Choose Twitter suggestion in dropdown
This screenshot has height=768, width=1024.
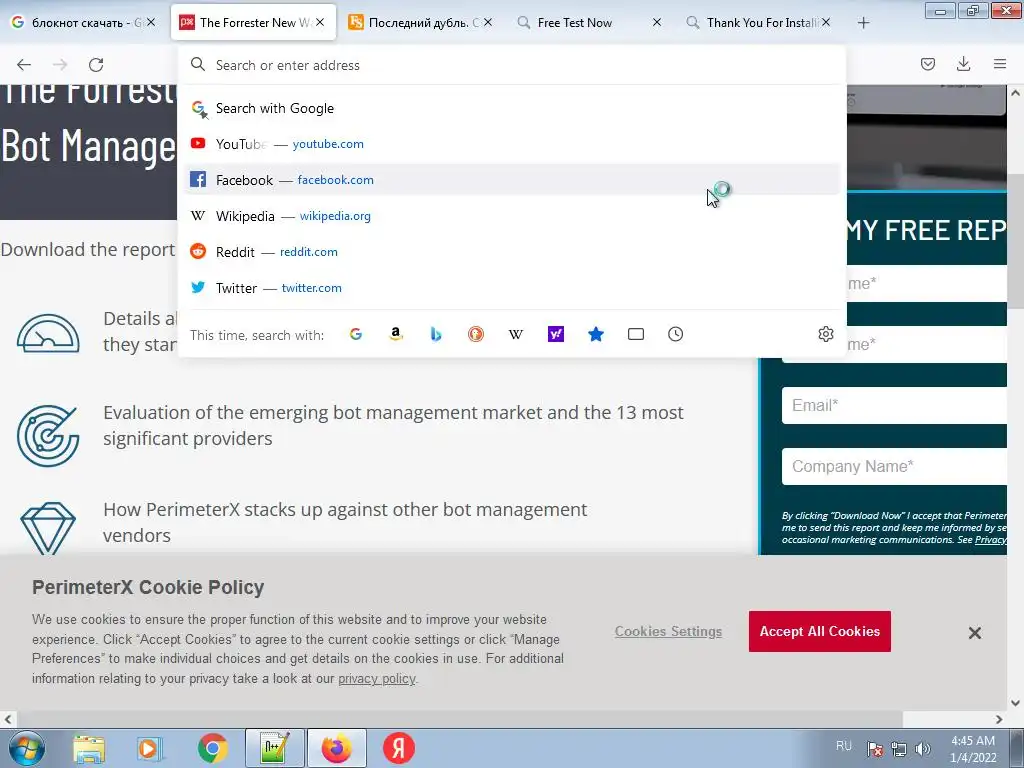click(x=512, y=288)
